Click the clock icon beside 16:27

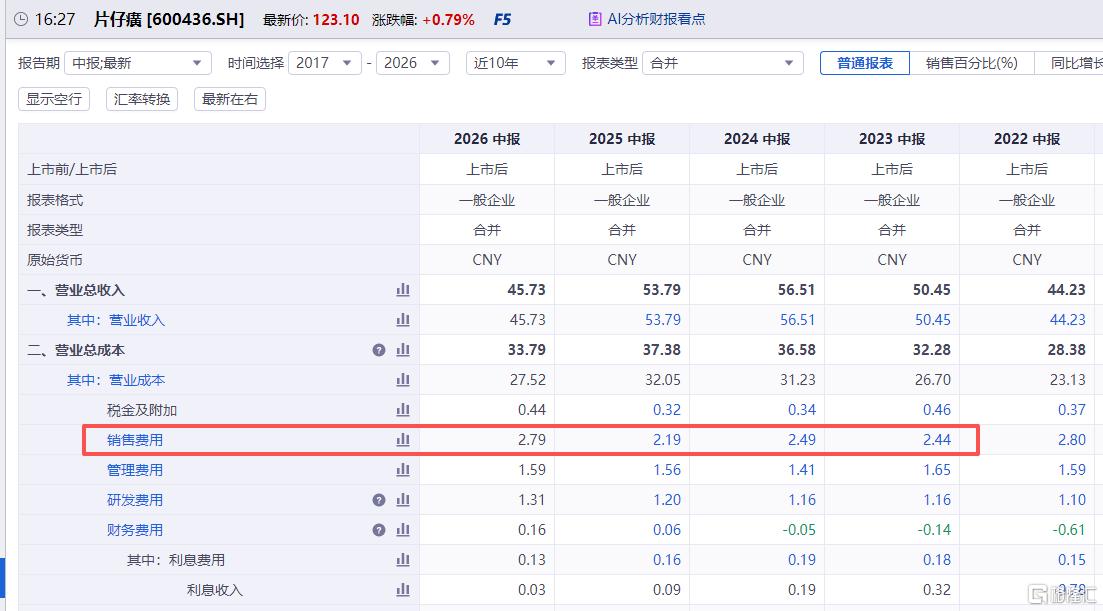[21, 19]
